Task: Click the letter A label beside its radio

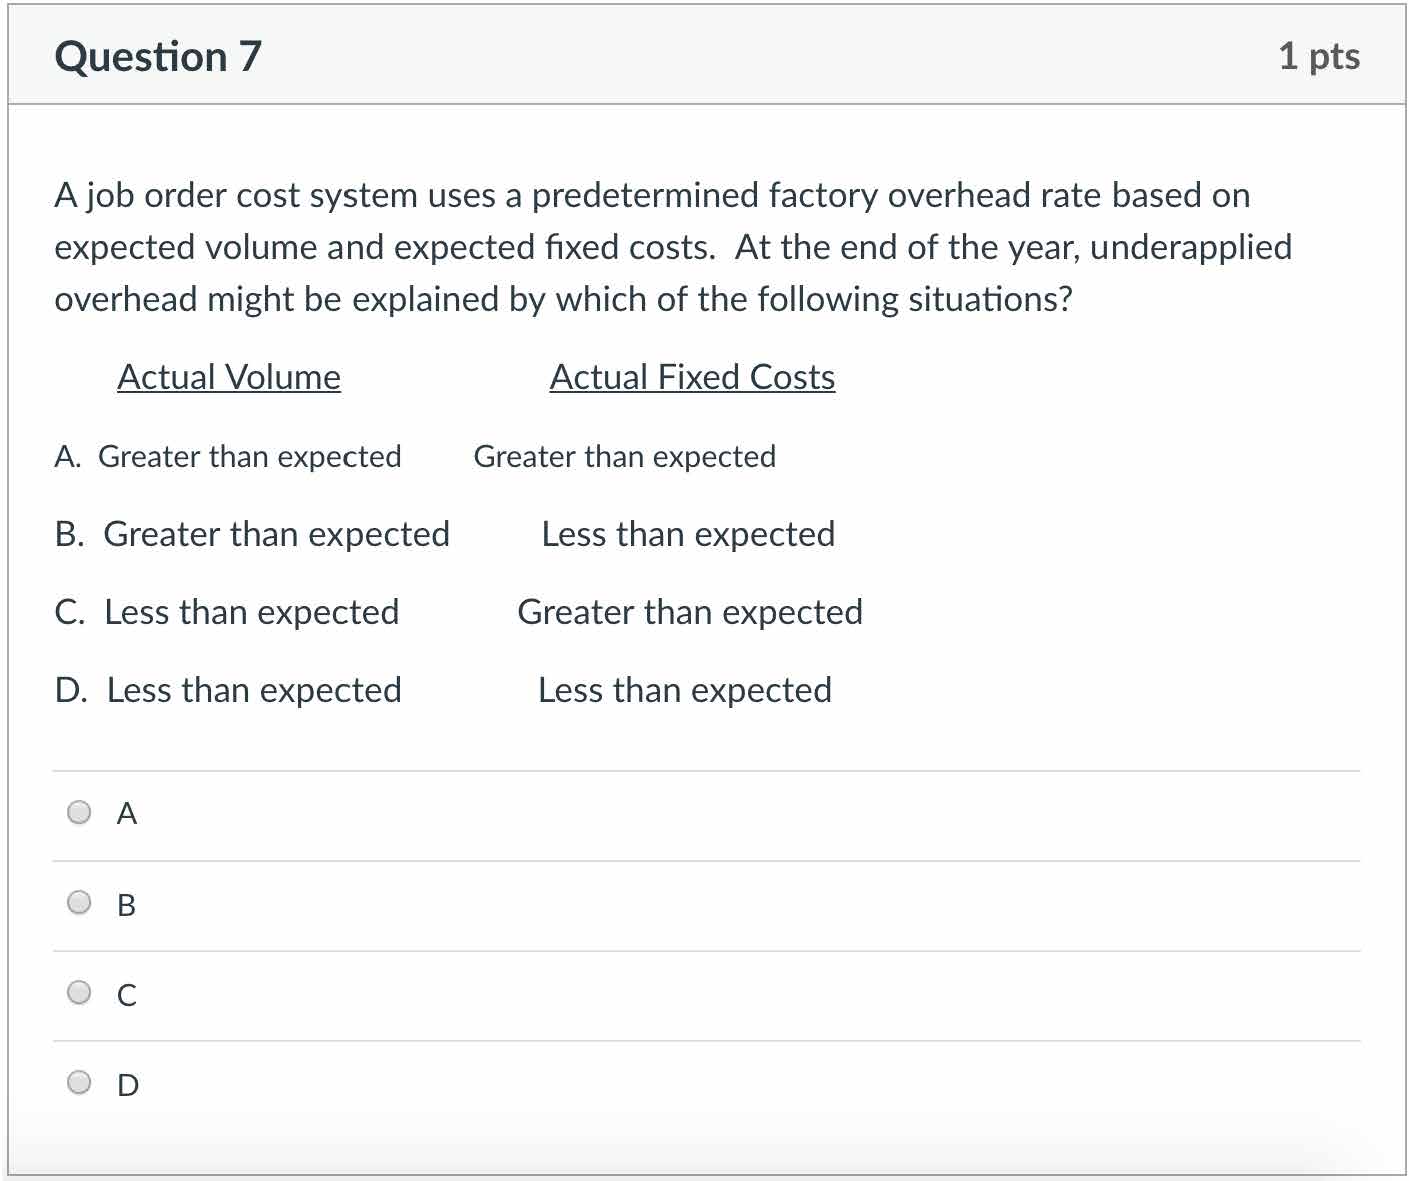Action: pyautogui.click(x=127, y=814)
